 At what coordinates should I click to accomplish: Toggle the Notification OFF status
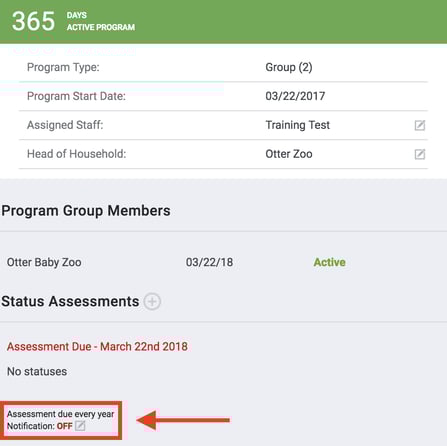65,426
